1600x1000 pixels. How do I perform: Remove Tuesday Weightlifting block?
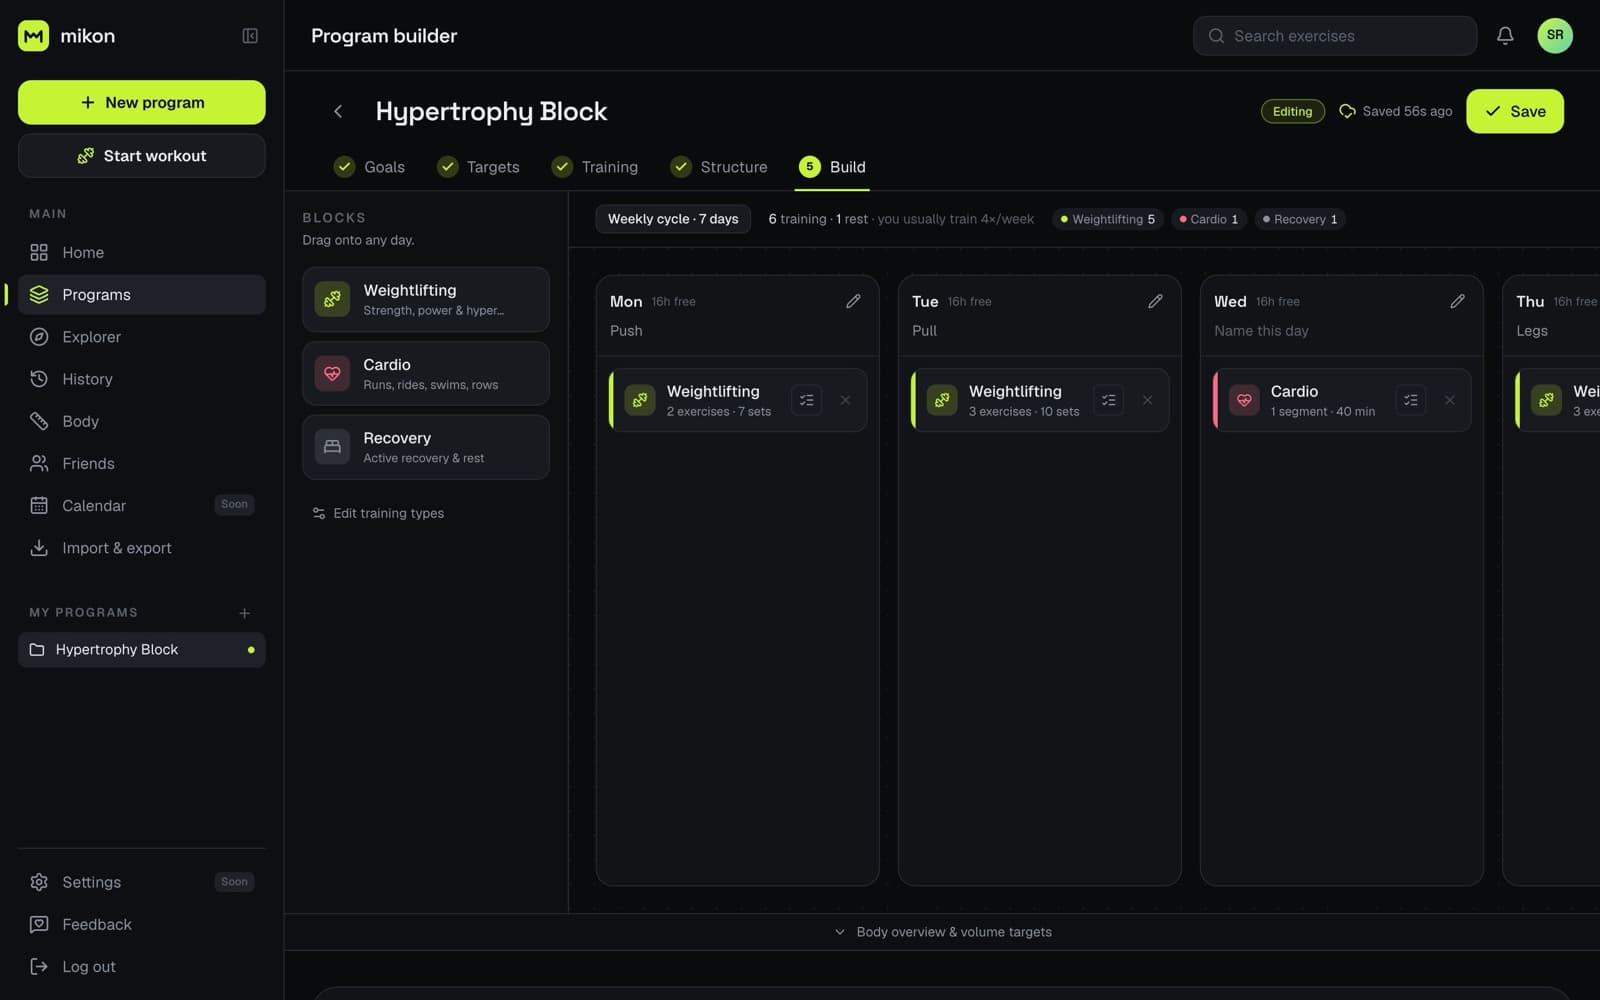(1147, 400)
